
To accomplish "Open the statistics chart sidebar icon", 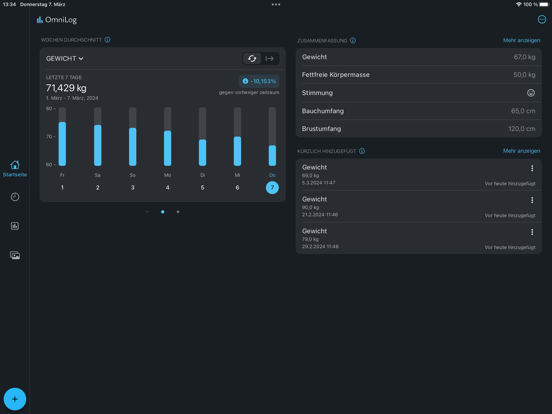I will (15, 226).
